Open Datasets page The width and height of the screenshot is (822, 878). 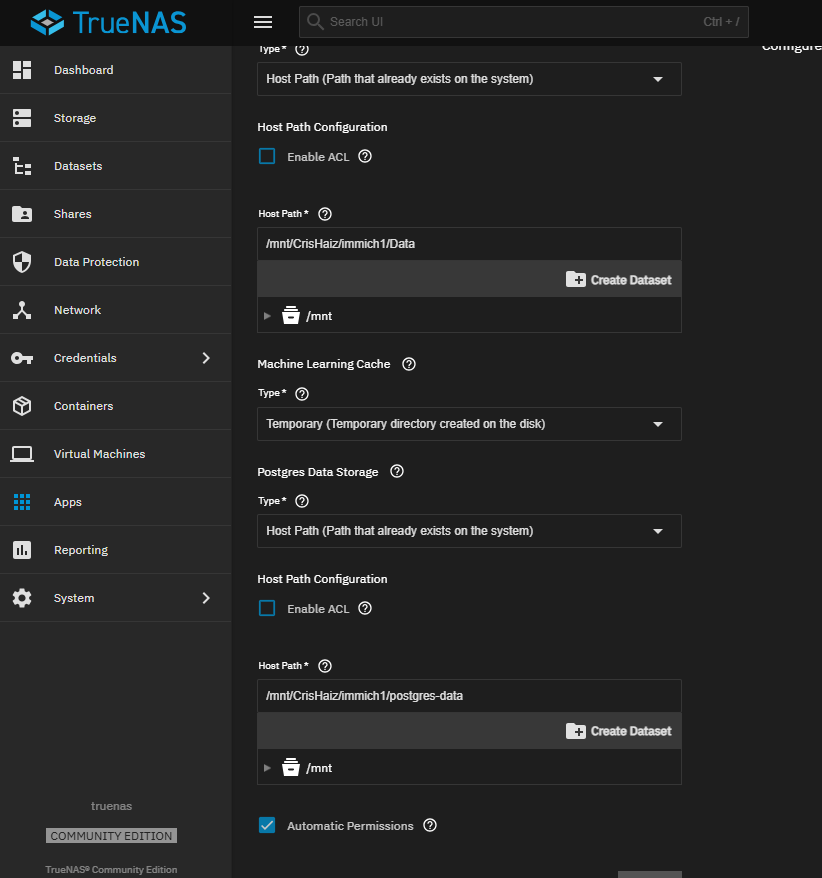(x=115, y=166)
